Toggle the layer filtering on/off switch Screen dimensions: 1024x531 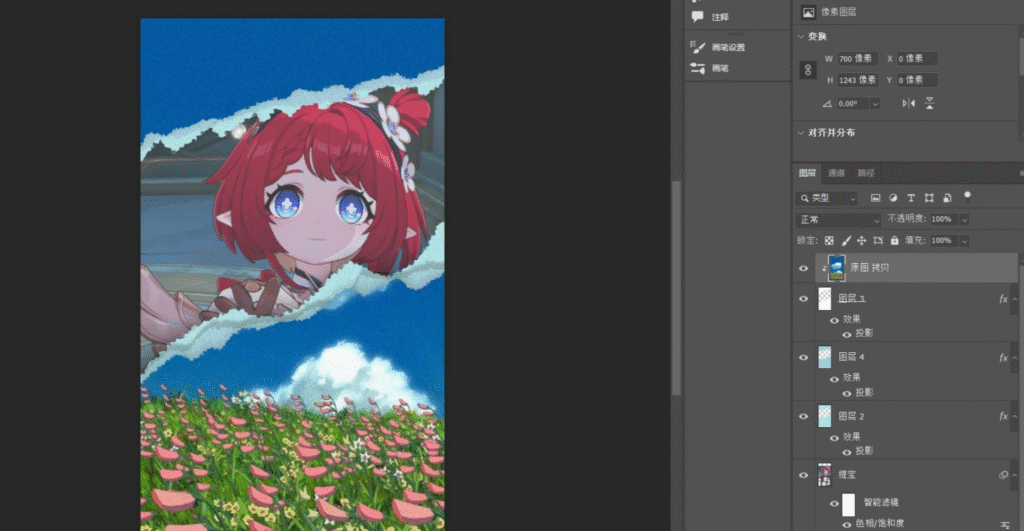pyautogui.click(x=967, y=196)
